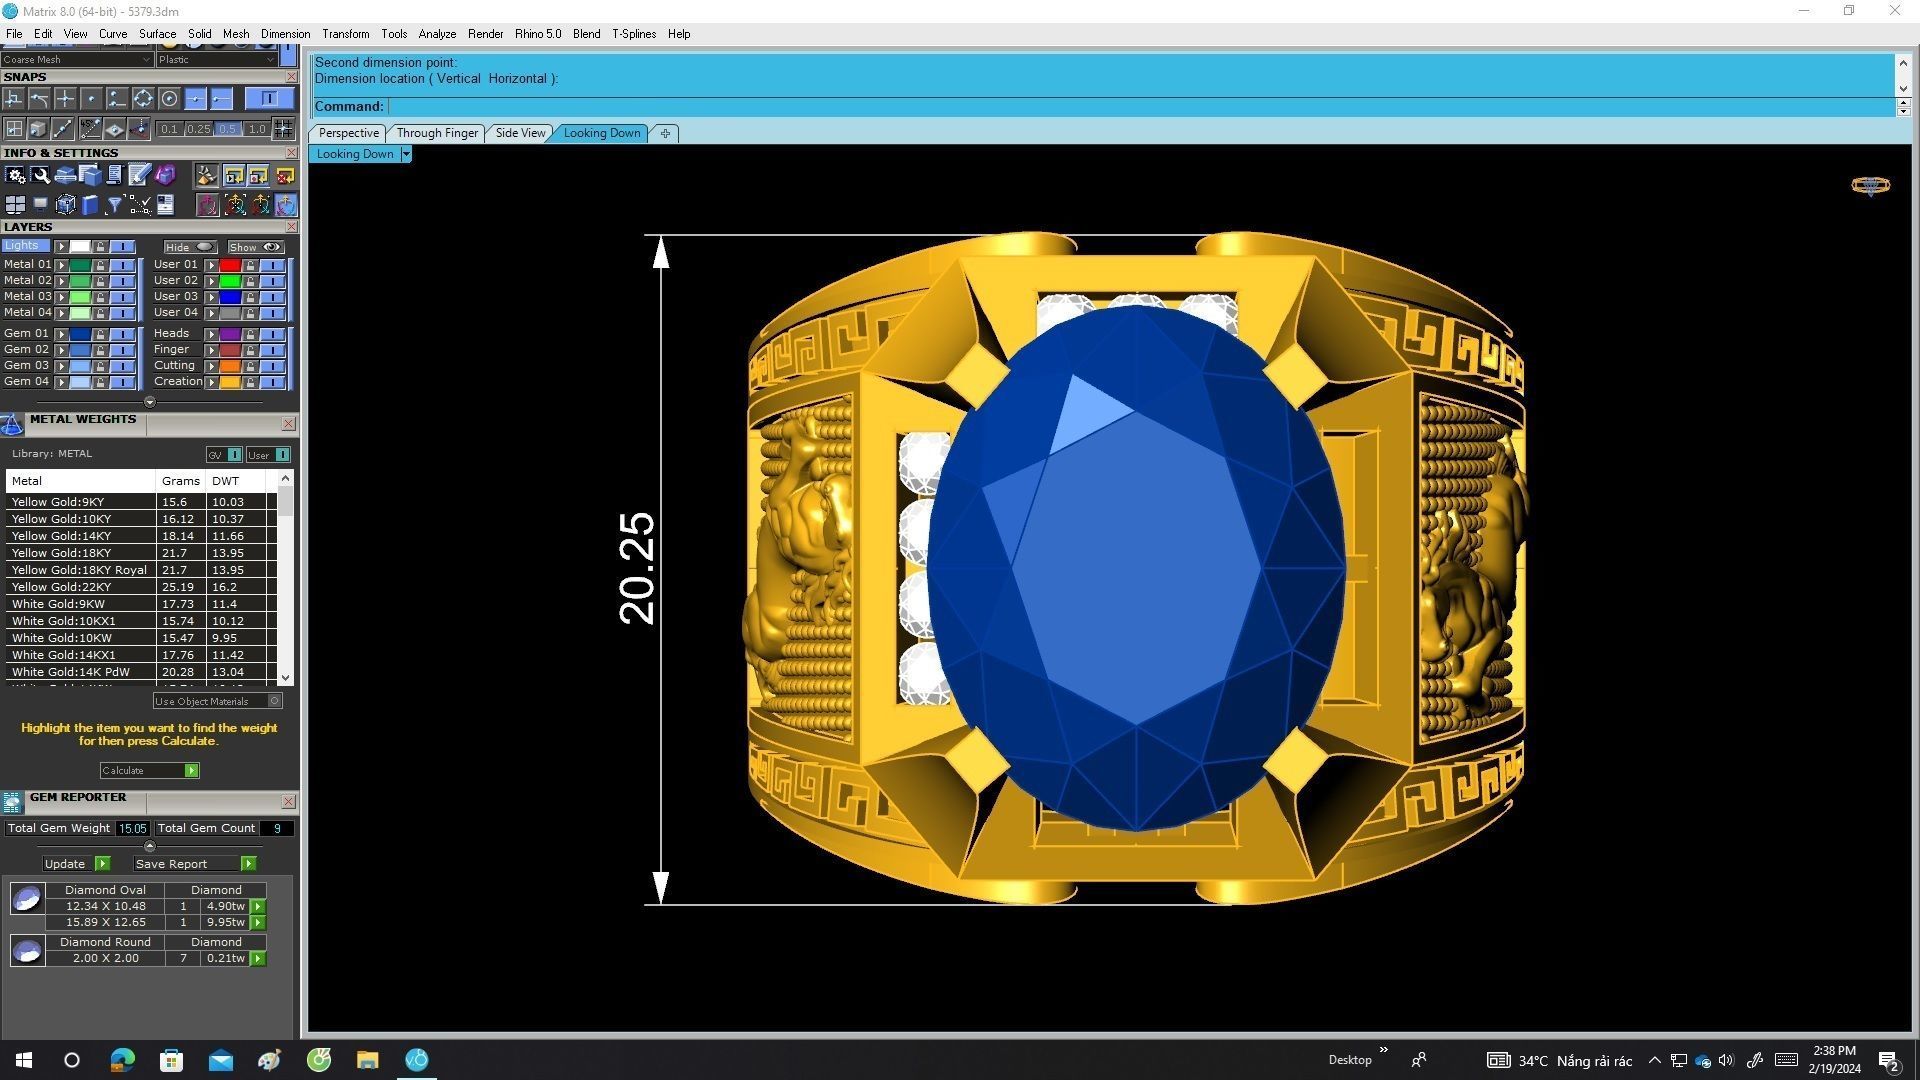Screen dimensions: 1920x1080
Task: Expand details for 4.90tw oval diamond
Action: click(258, 906)
